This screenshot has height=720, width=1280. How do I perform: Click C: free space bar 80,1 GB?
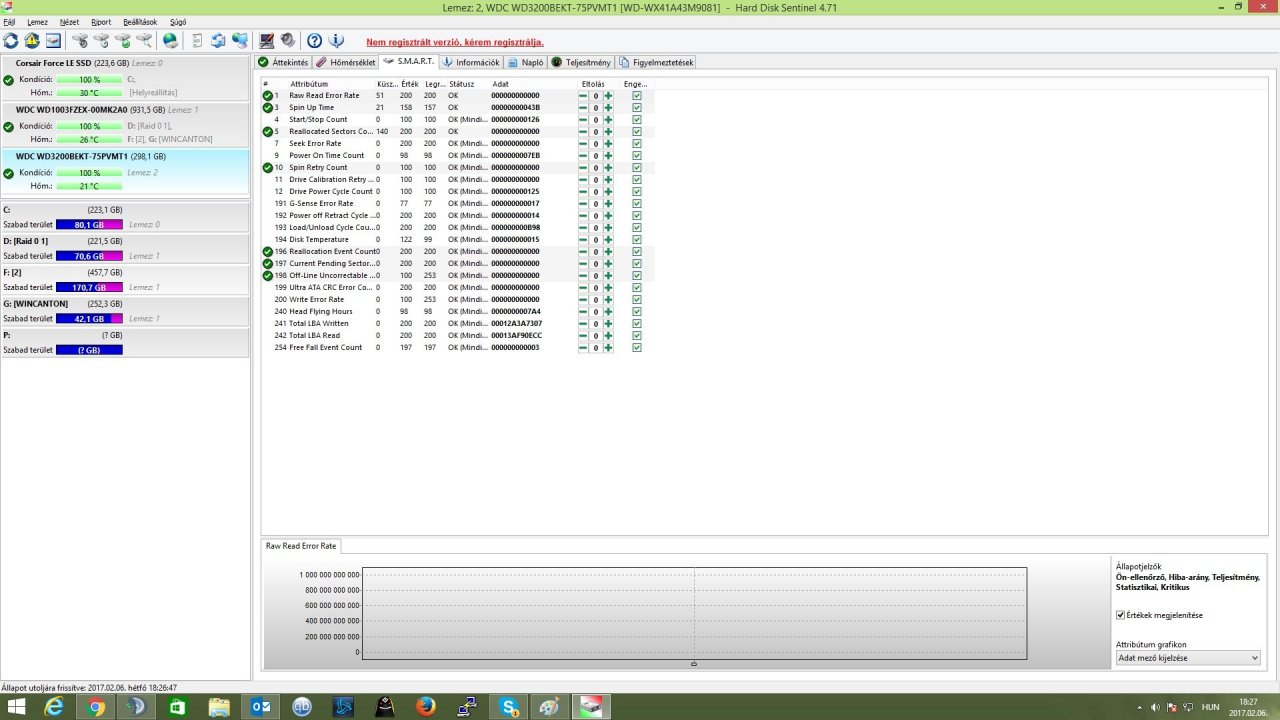89,225
